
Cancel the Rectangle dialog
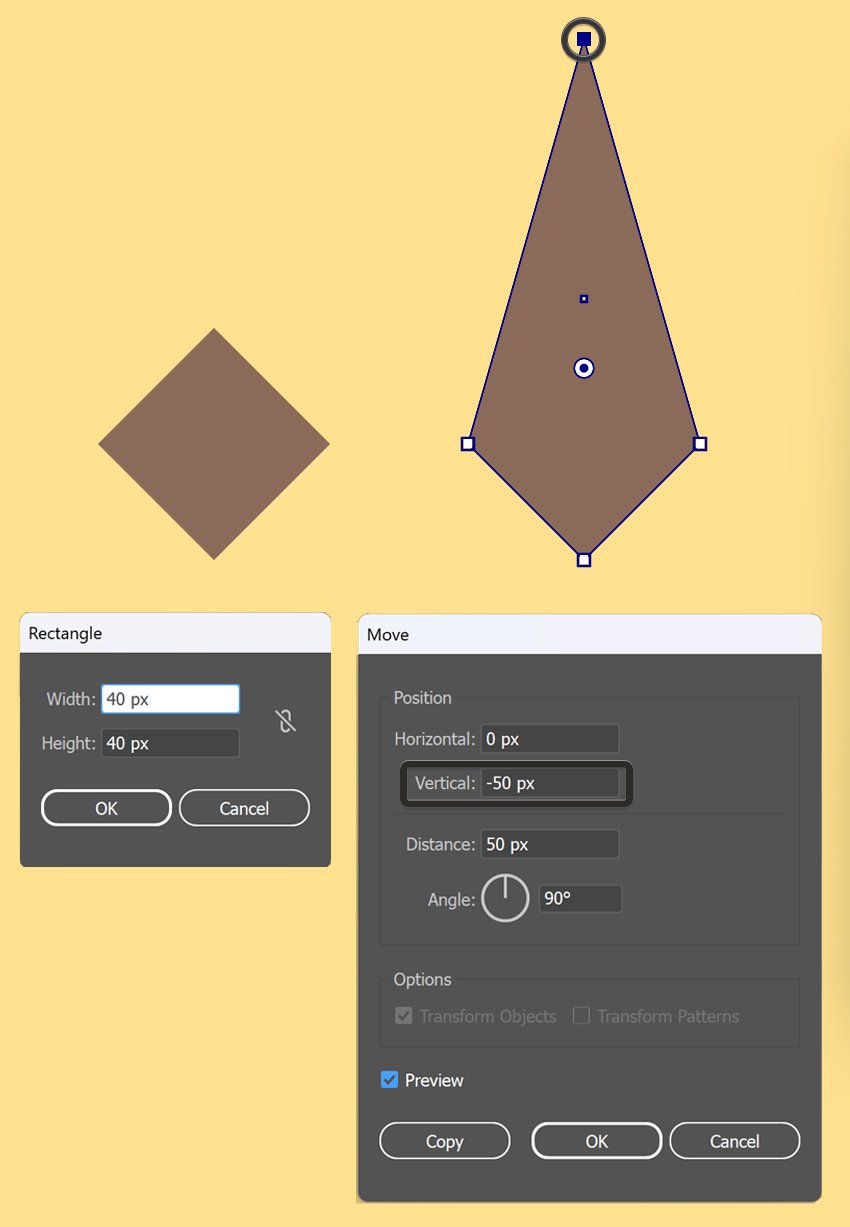[244, 808]
